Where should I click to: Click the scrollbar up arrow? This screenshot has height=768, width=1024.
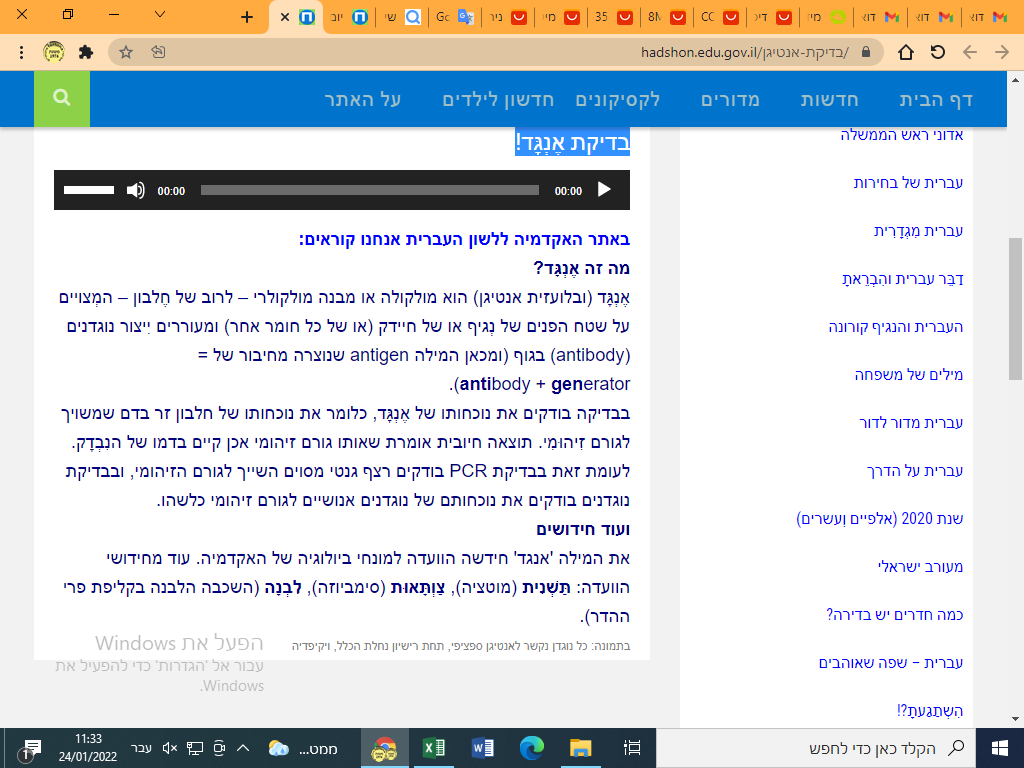click(x=1015, y=80)
